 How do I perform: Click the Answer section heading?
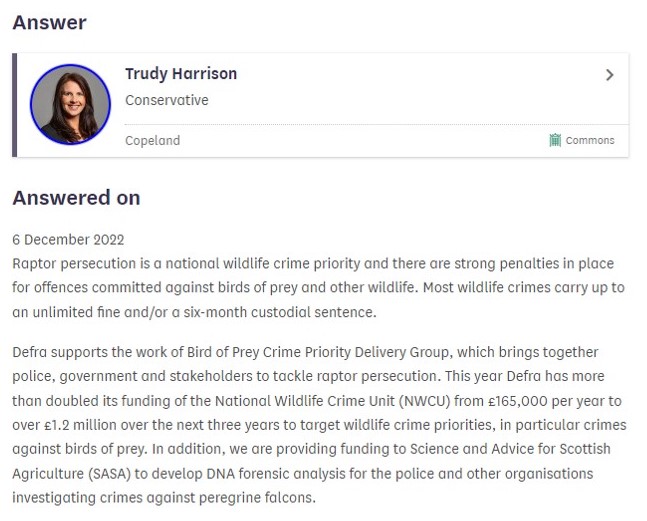[49, 22]
